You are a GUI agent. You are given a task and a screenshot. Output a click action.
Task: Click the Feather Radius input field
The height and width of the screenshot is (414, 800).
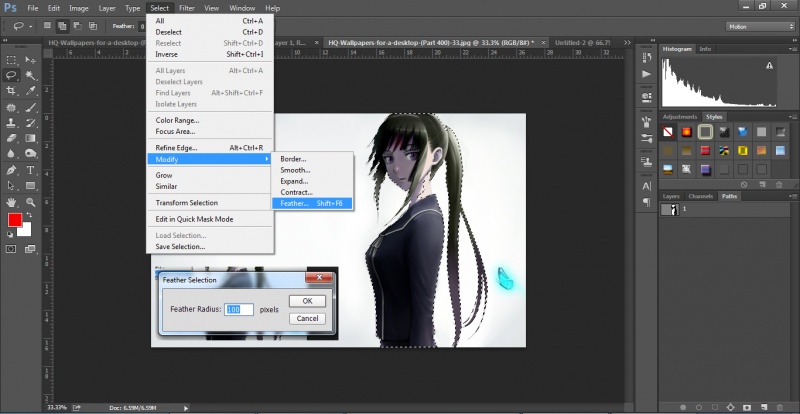(x=239, y=310)
